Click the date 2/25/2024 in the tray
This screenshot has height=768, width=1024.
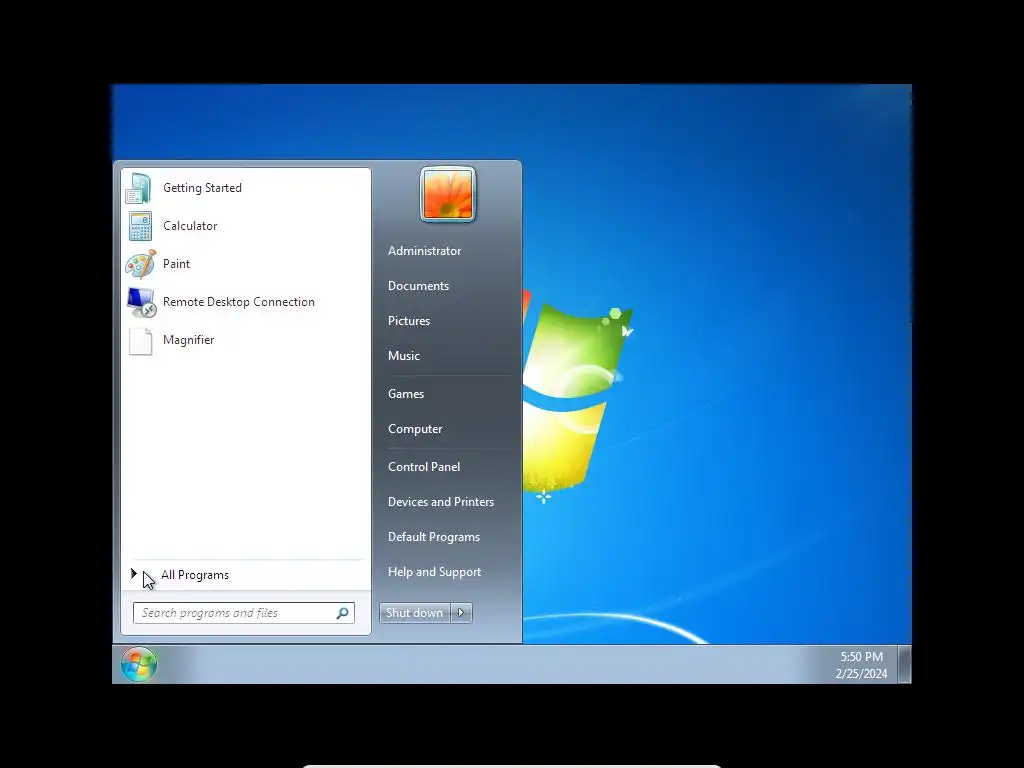click(861, 673)
